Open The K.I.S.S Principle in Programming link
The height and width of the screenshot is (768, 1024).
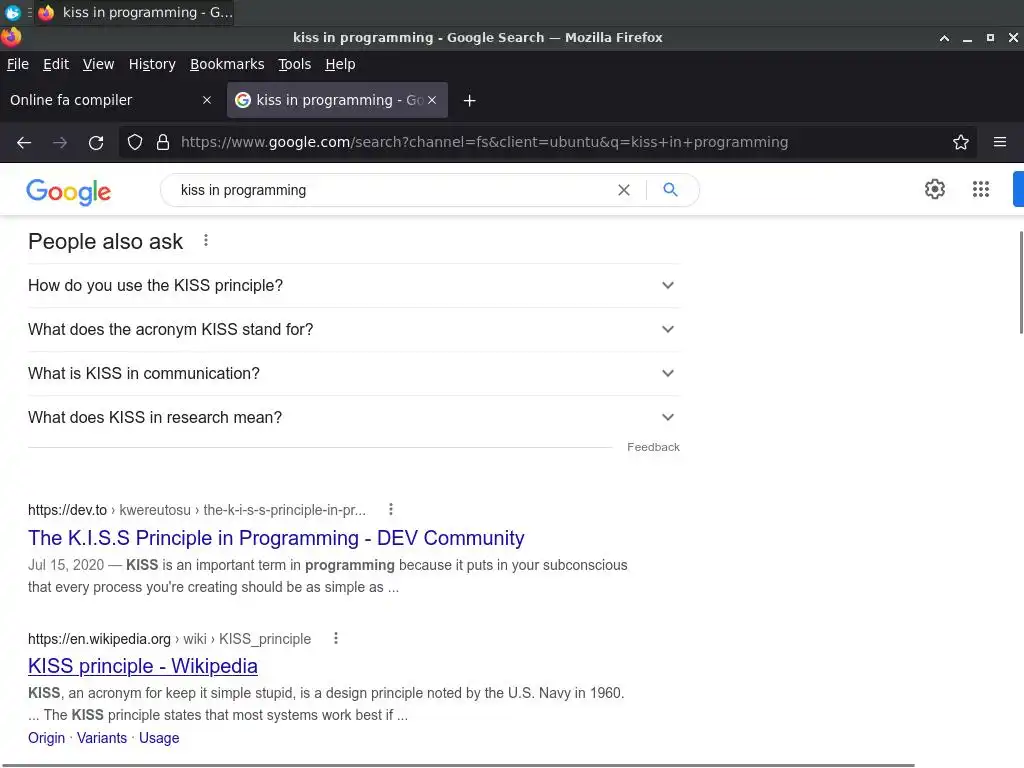pos(276,537)
